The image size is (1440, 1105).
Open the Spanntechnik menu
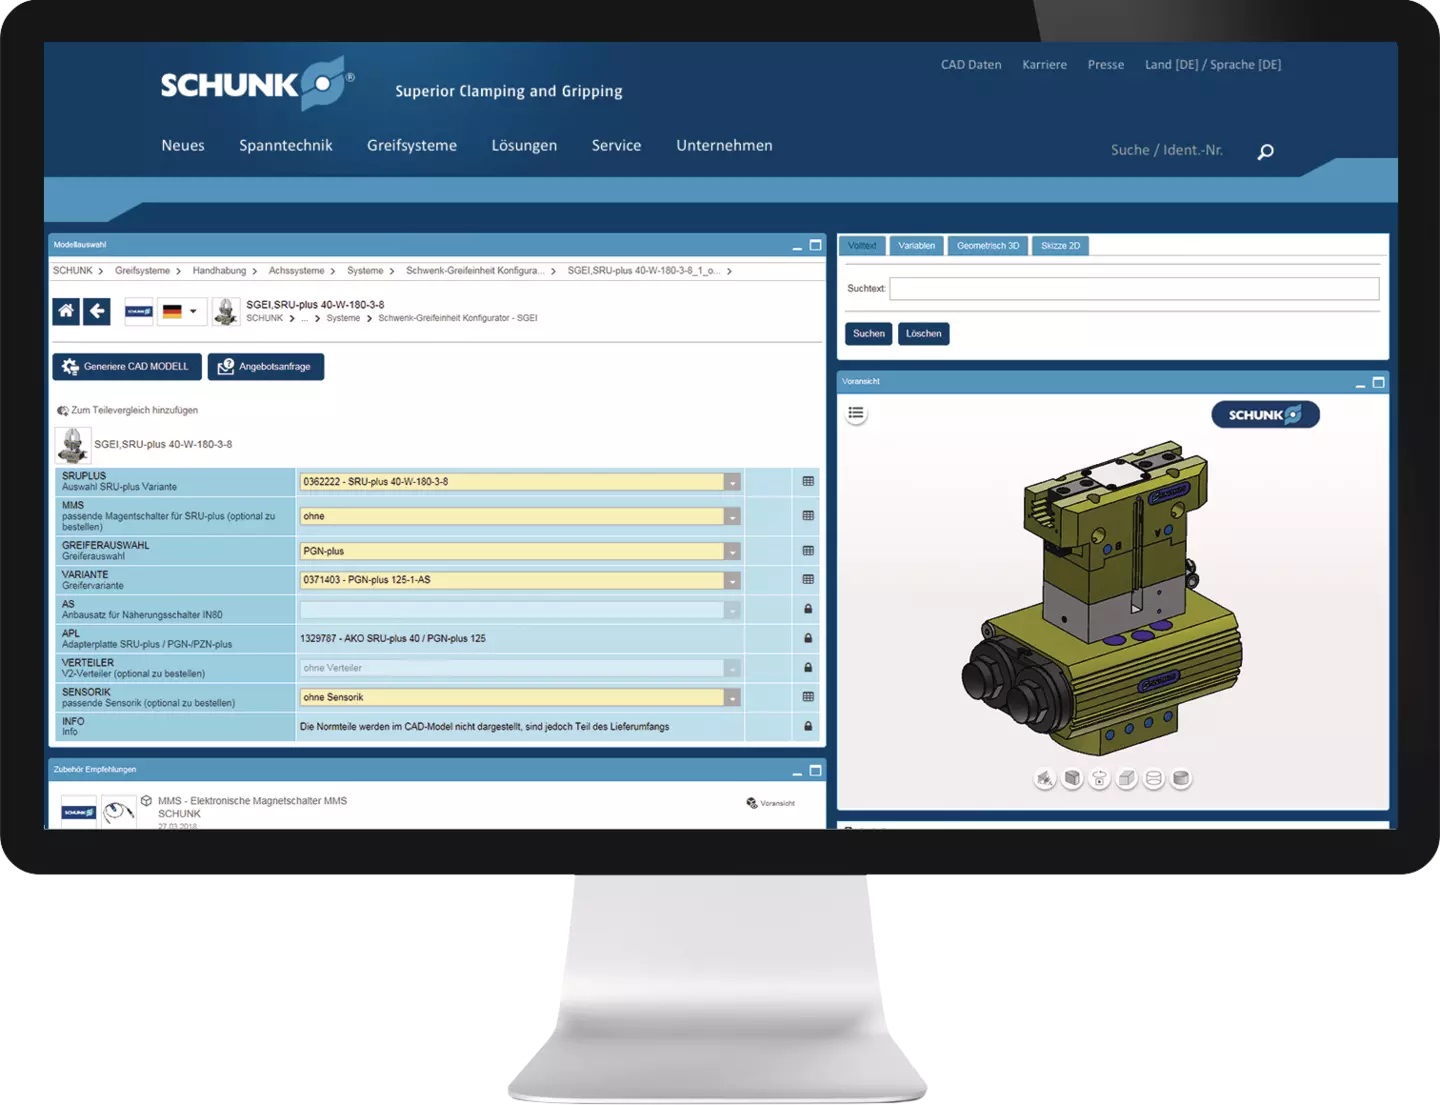tap(285, 145)
